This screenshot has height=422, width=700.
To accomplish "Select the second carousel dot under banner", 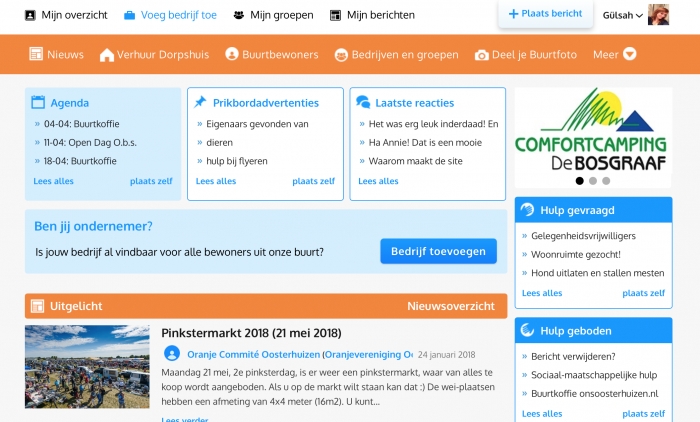I will coord(592,181).
